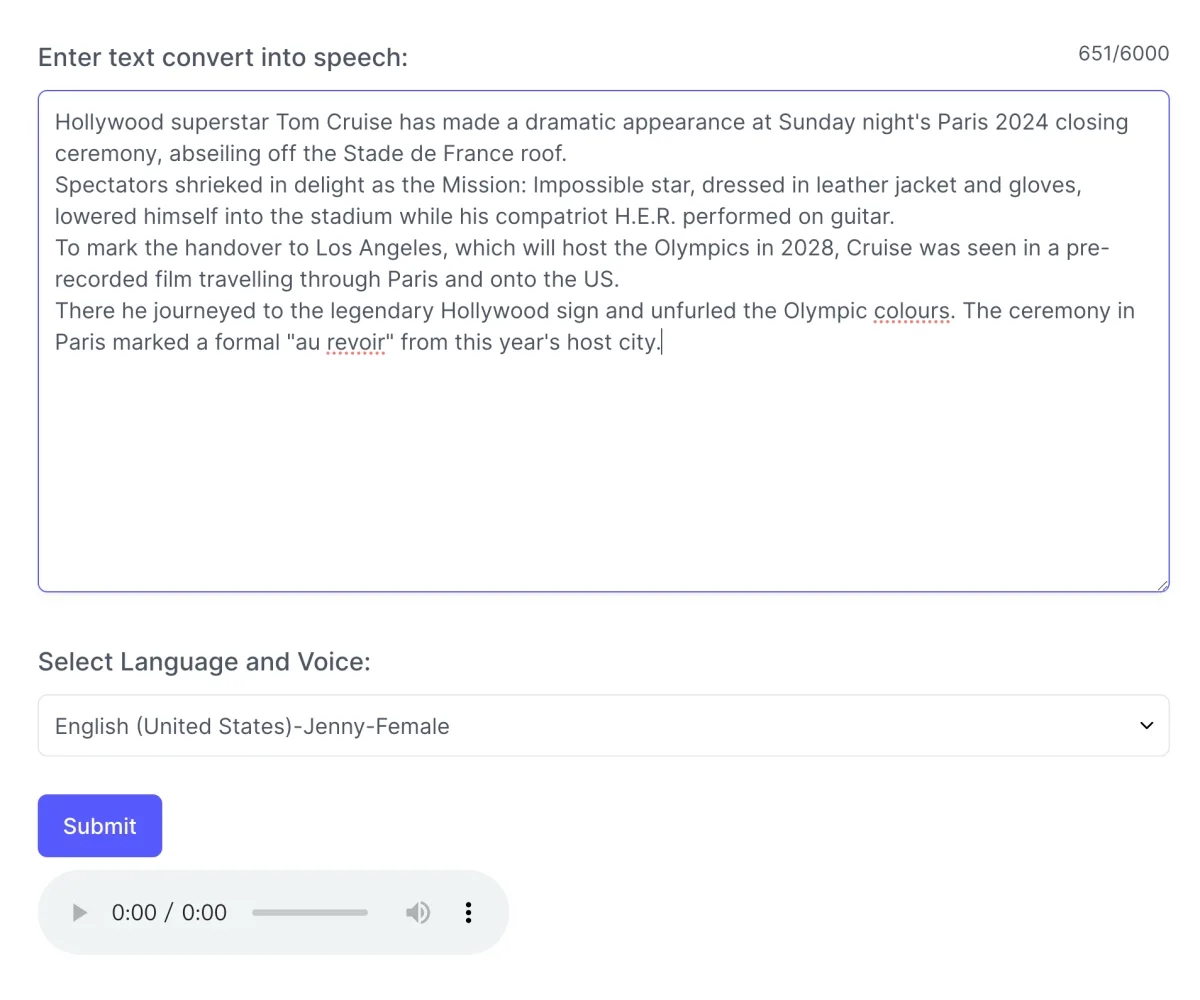Mute the audio player volume
1200x1000 pixels.
(418, 912)
